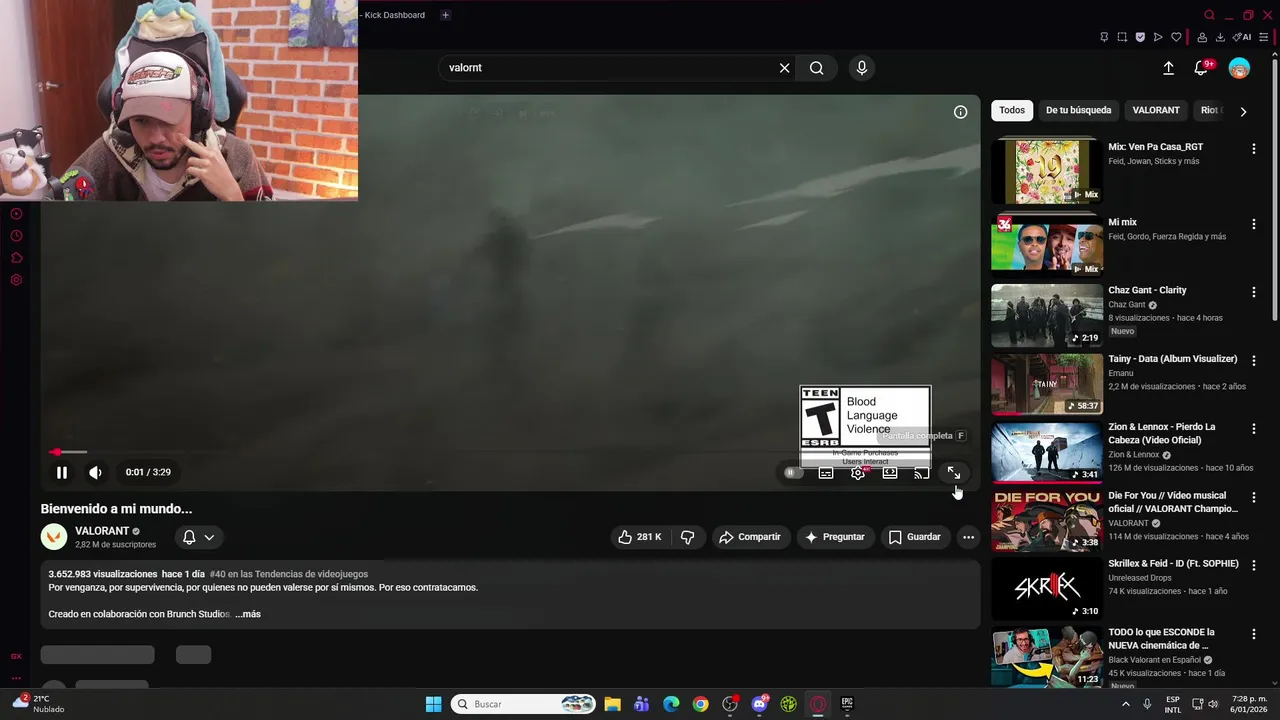Click the Compartir button
Screen dimensions: 1280x720
tap(750, 537)
